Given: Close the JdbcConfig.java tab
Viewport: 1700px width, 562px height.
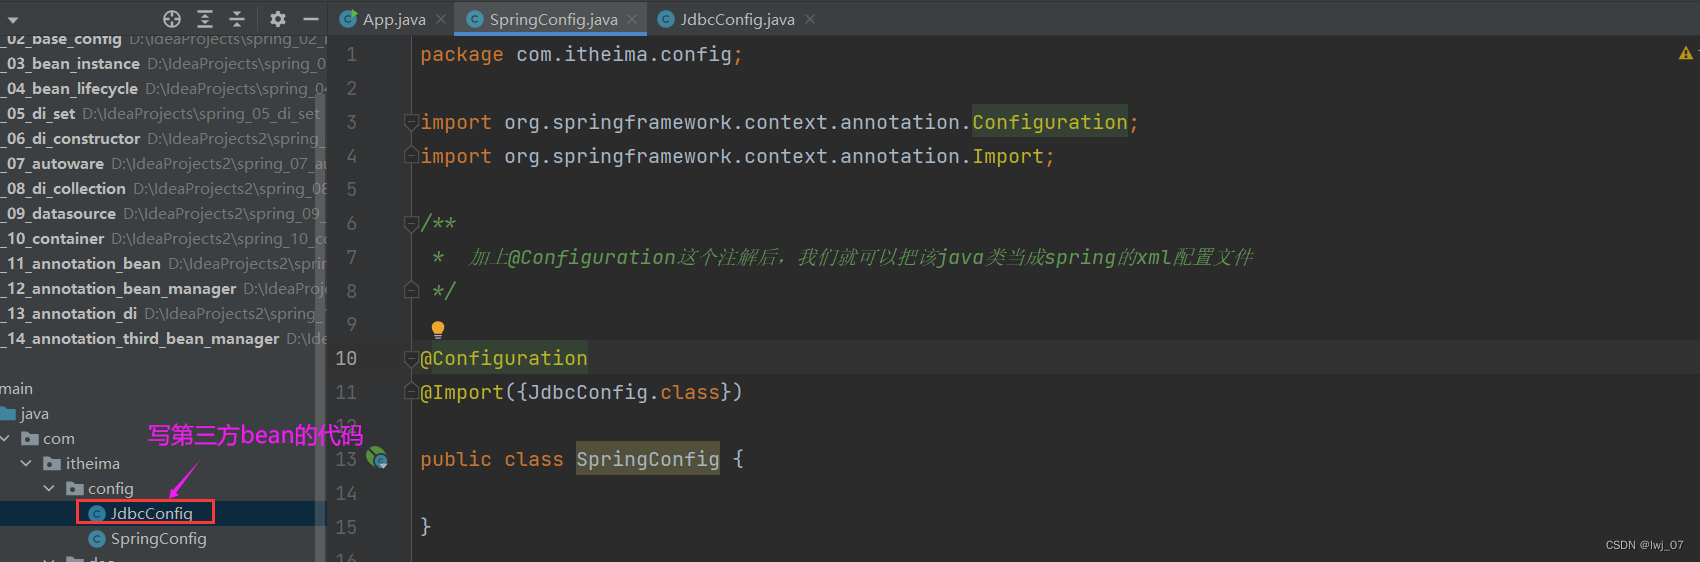Looking at the screenshot, I should [810, 19].
